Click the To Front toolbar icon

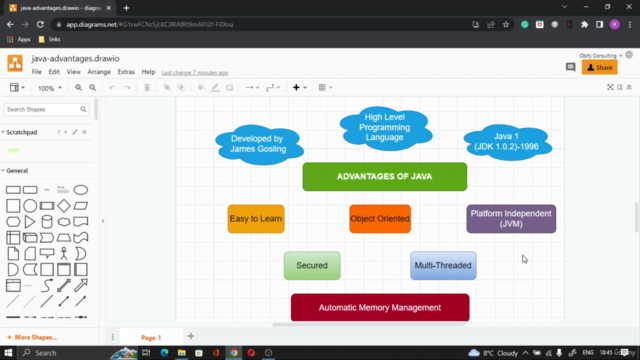[167, 87]
